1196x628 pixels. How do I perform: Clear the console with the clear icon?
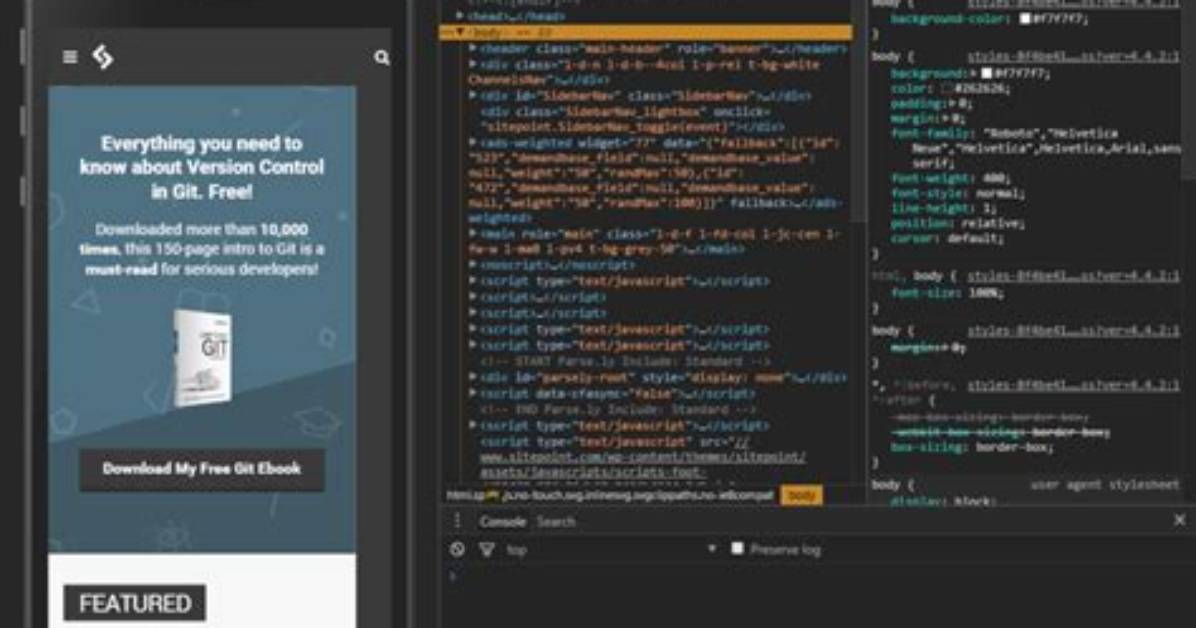tap(457, 549)
